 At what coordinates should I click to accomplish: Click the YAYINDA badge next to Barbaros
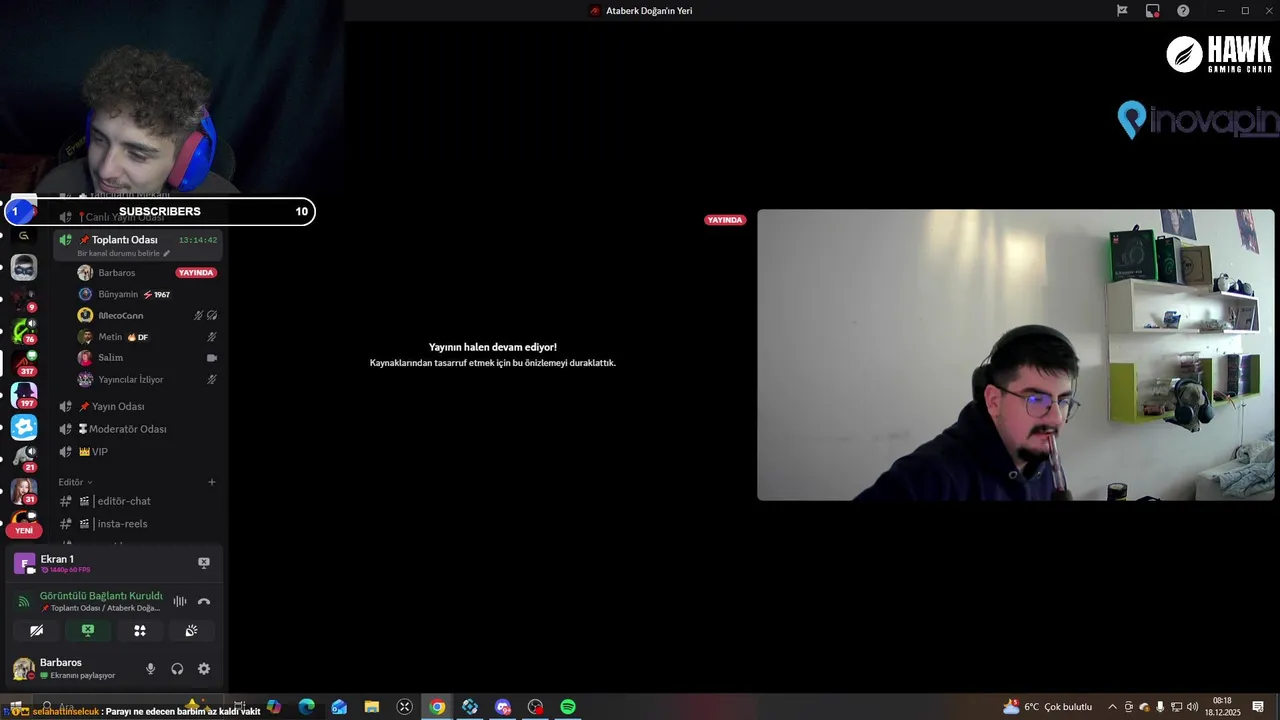196,273
